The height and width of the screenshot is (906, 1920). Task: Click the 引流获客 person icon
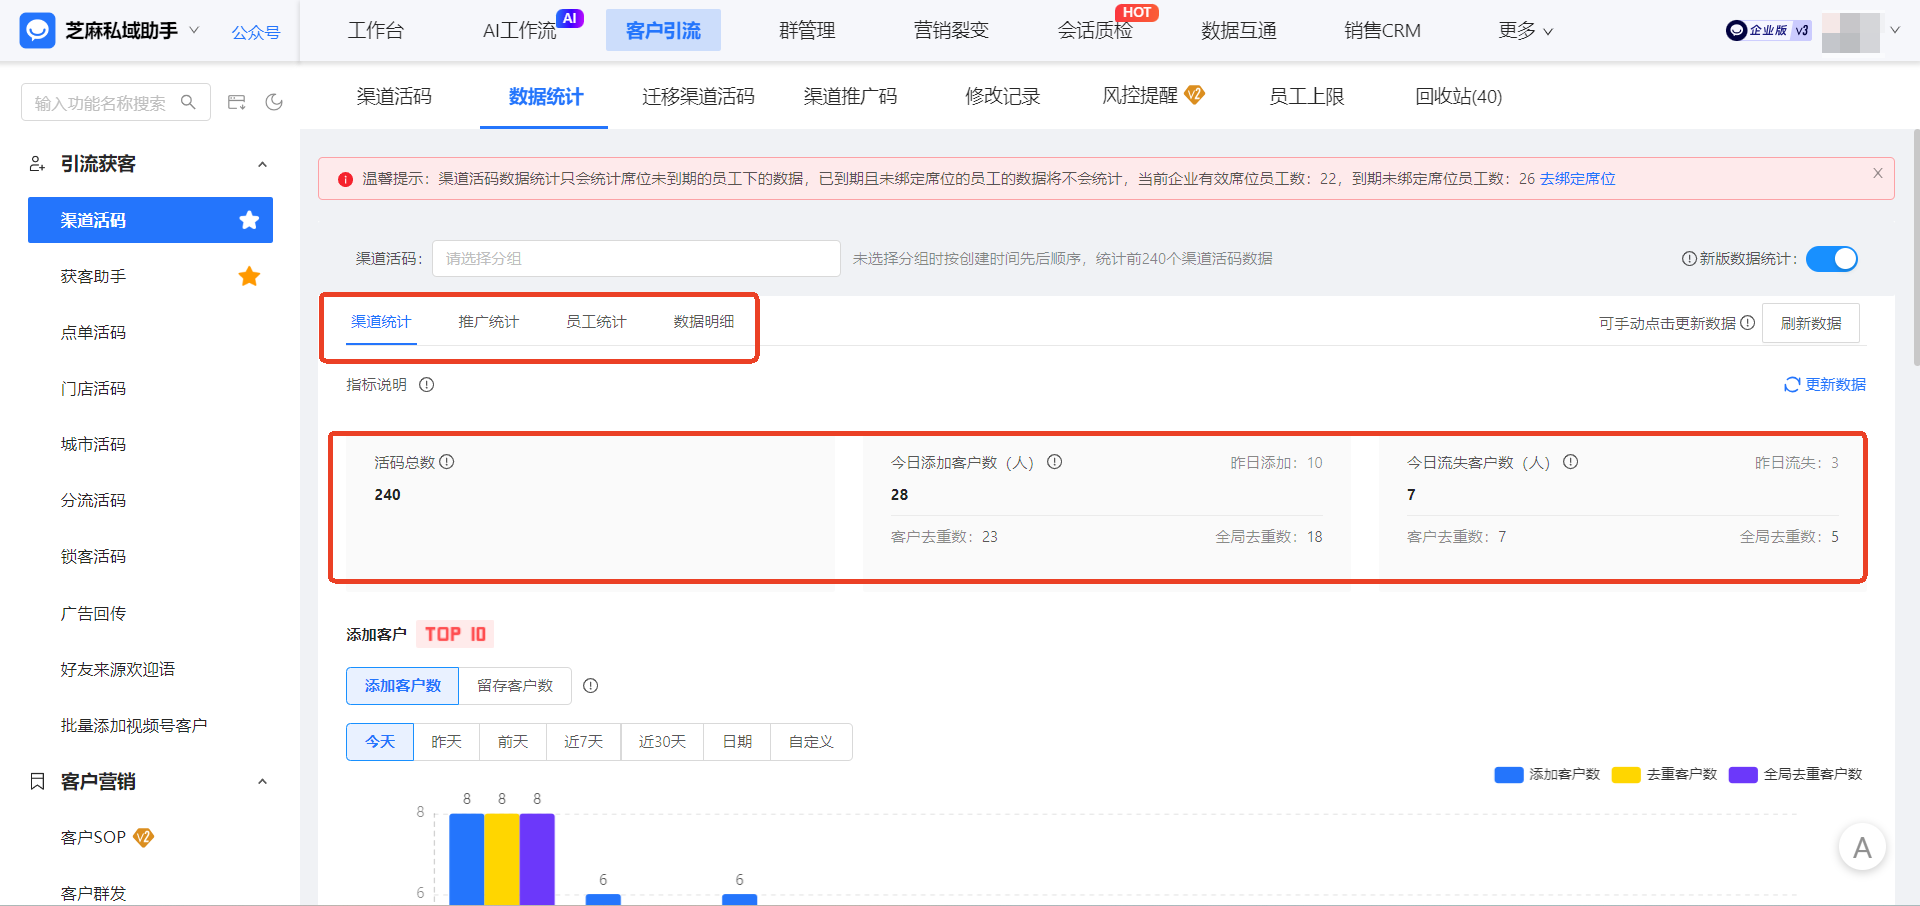[37, 163]
